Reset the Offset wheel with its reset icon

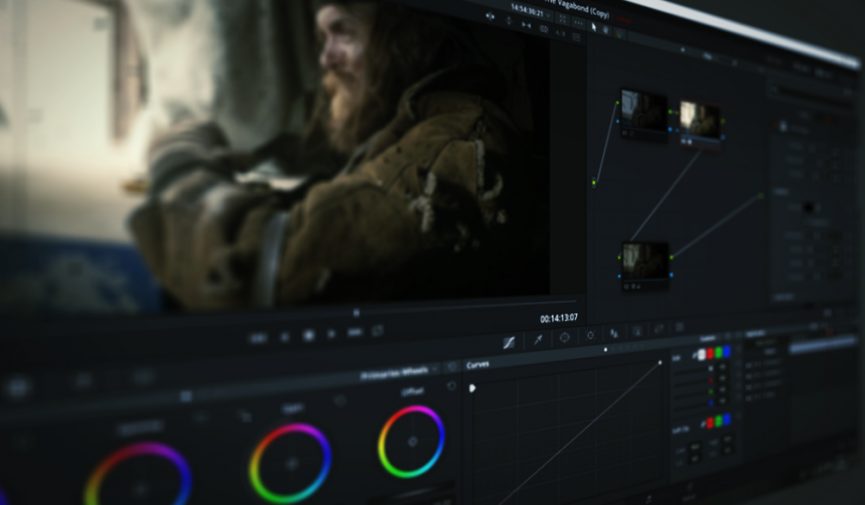[451, 386]
